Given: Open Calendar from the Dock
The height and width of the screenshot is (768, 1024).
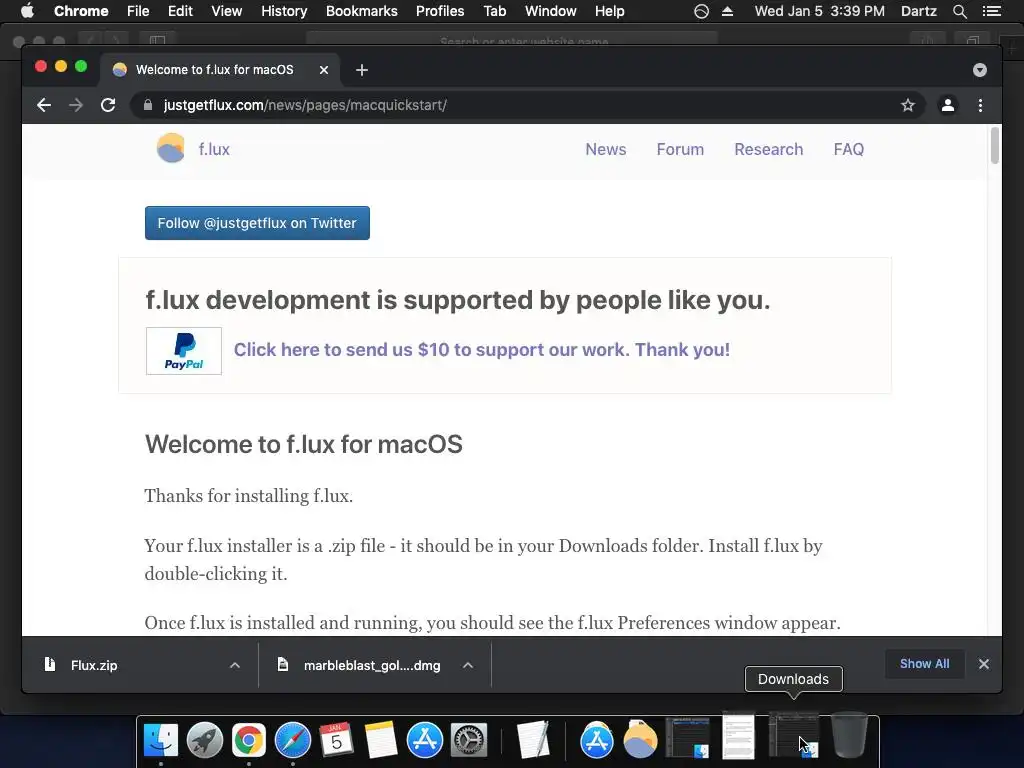Looking at the screenshot, I should tap(336, 740).
